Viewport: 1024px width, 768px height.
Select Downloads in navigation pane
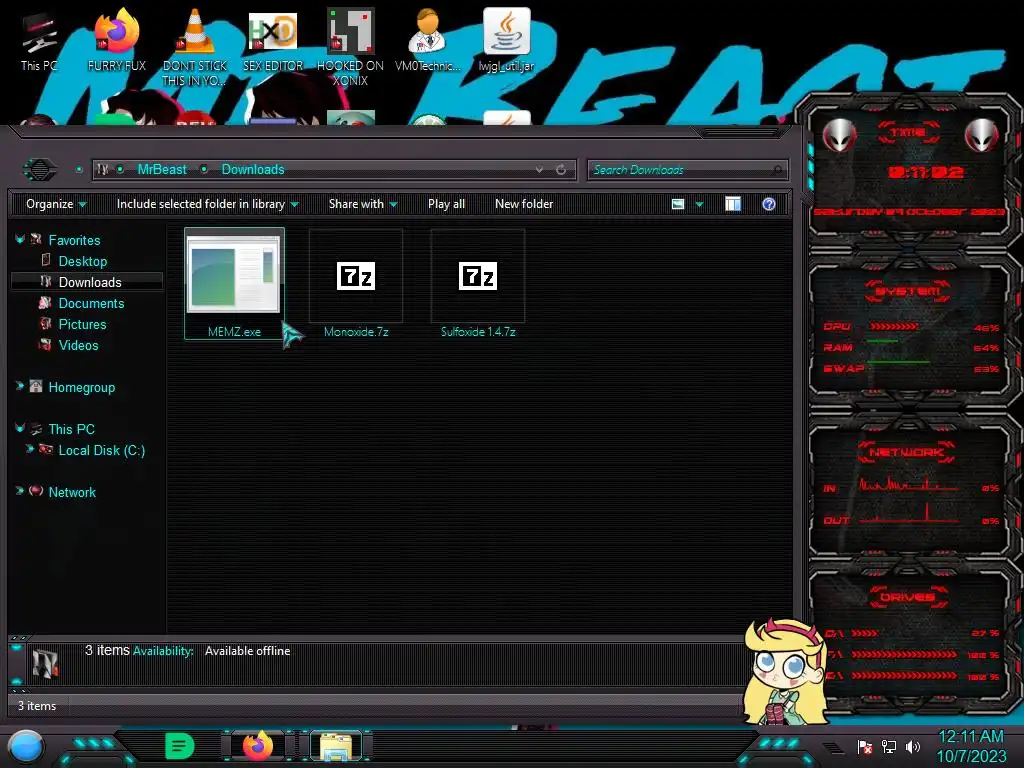(90, 282)
